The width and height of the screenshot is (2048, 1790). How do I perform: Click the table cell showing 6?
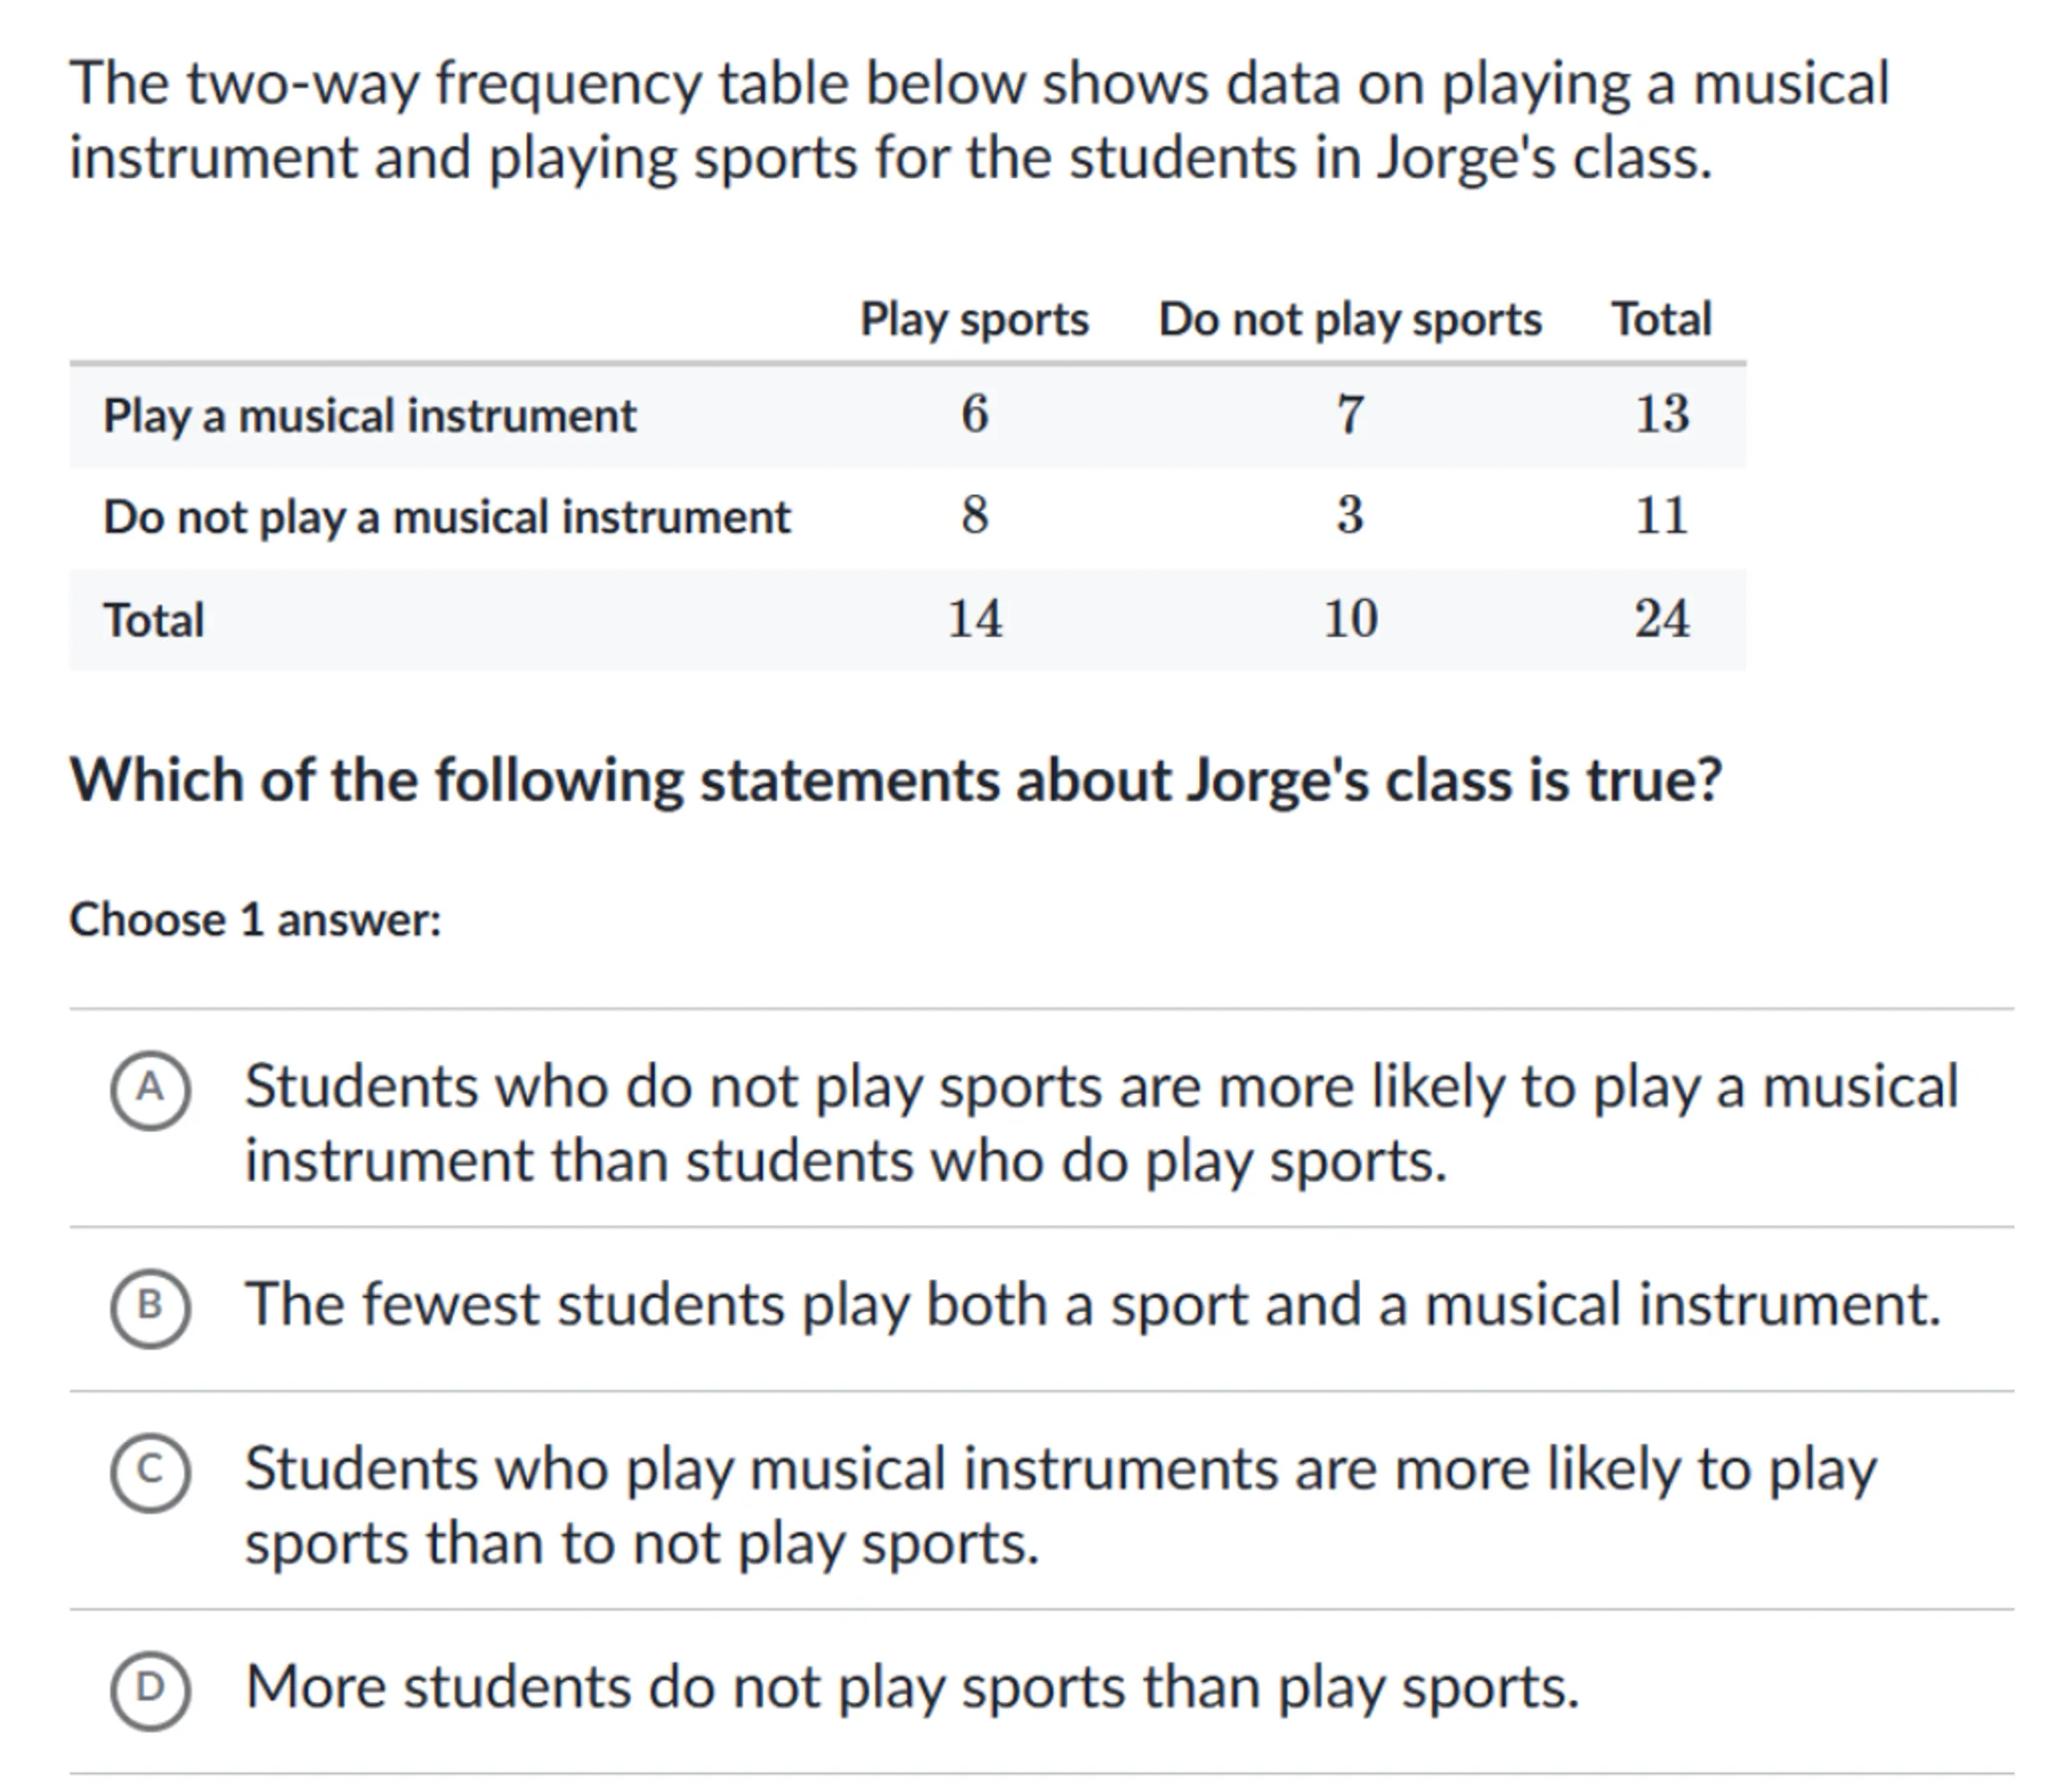975,414
